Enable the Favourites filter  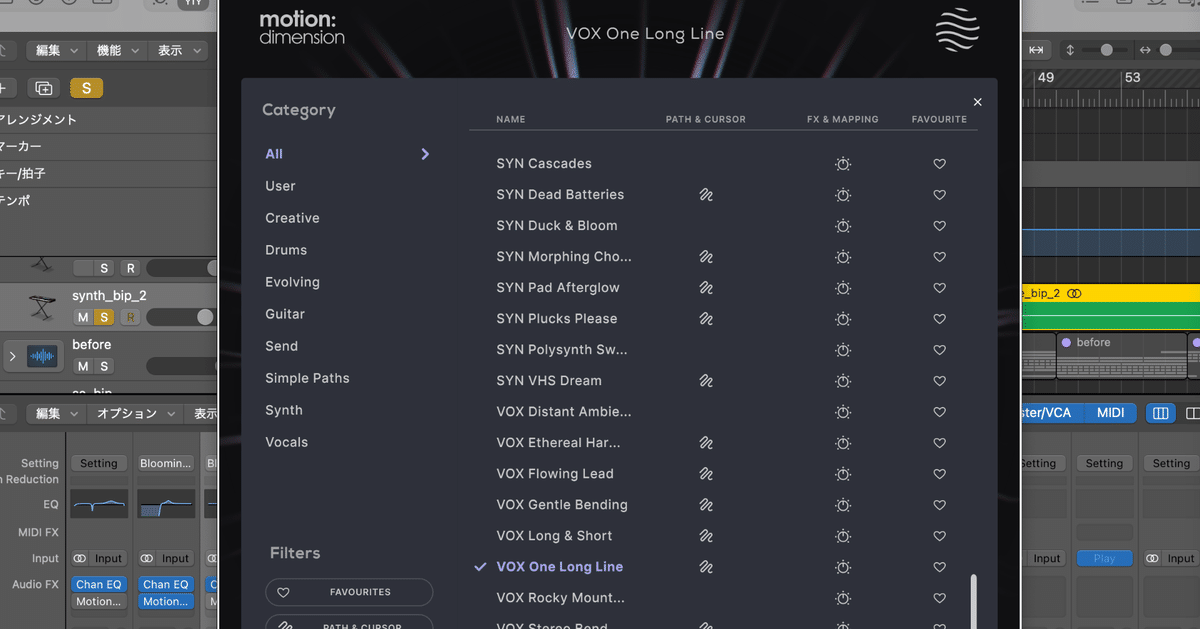tap(349, 592)
